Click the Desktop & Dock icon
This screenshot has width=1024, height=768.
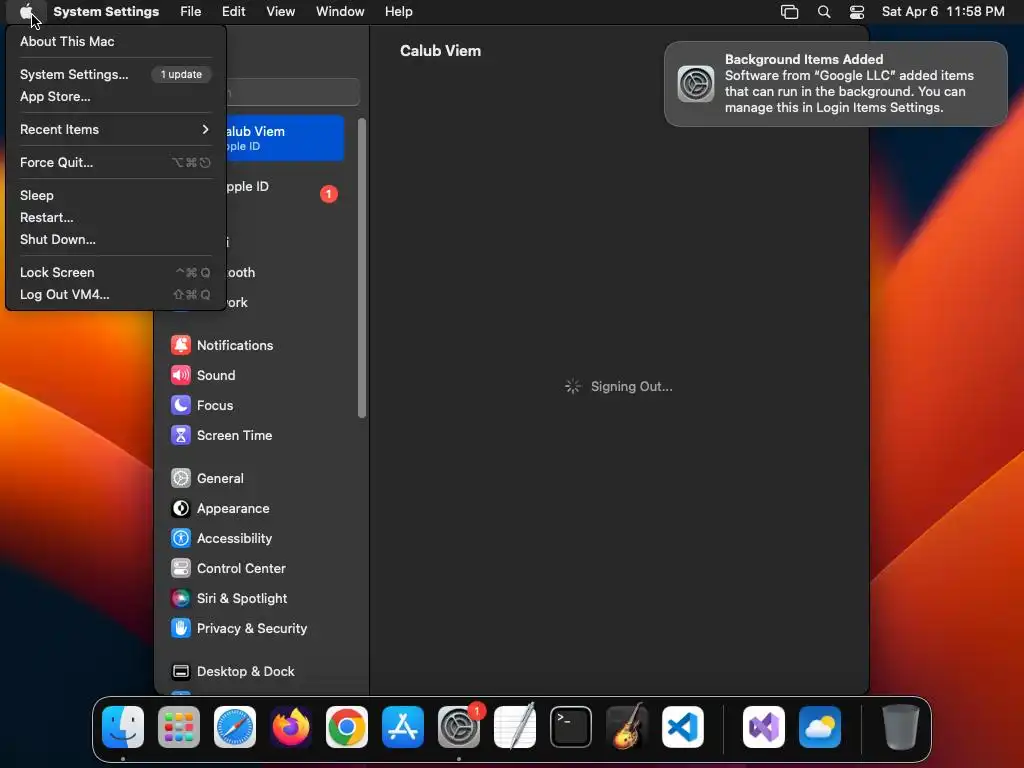pos(181,671)
